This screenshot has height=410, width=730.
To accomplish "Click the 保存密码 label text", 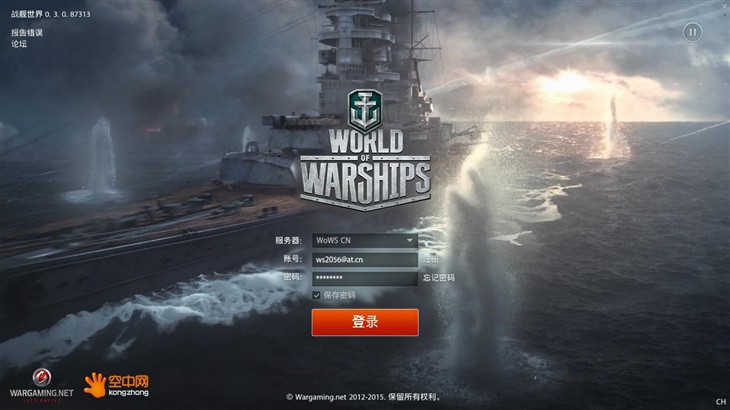I will (339, 295).
